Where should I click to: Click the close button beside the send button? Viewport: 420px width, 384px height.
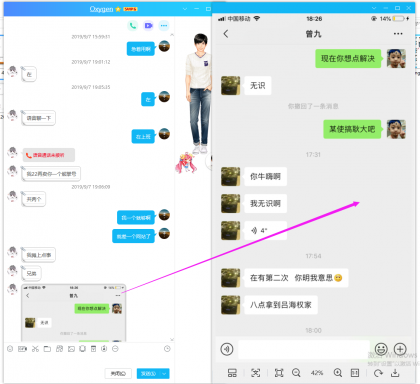point(118,374)
